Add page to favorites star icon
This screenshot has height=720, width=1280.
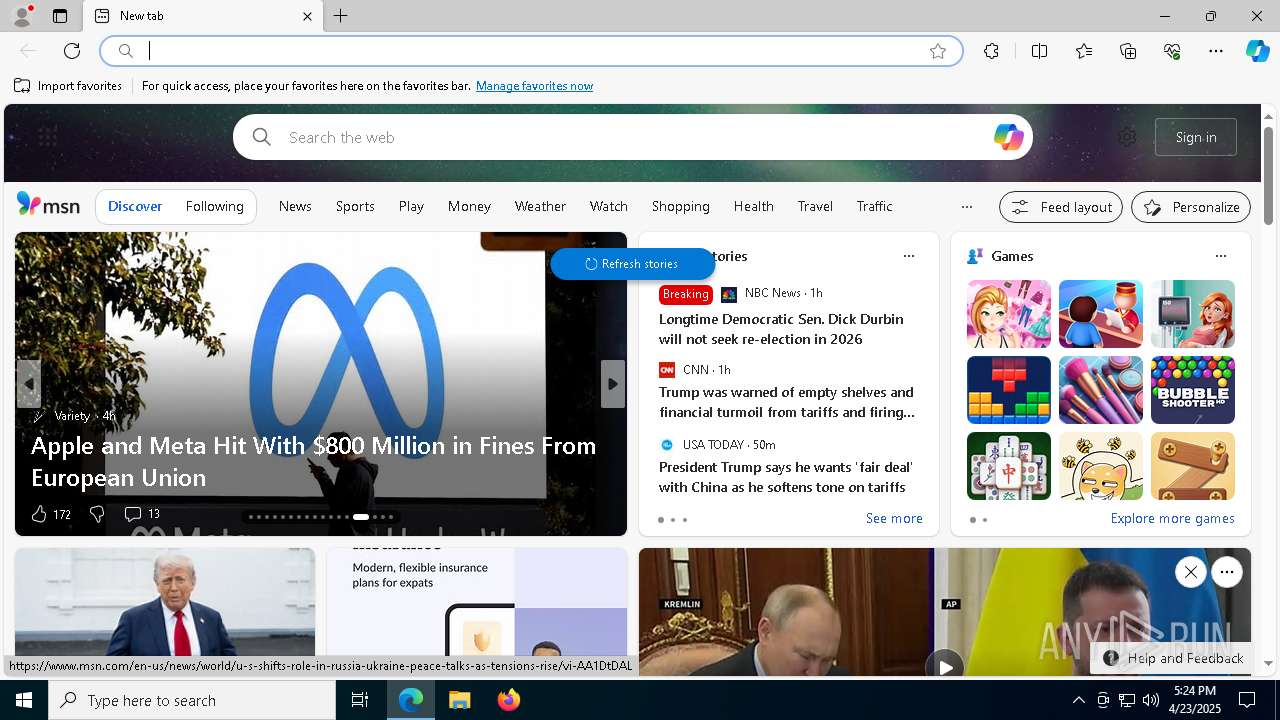pyautogui.click(x=938, y=51)
